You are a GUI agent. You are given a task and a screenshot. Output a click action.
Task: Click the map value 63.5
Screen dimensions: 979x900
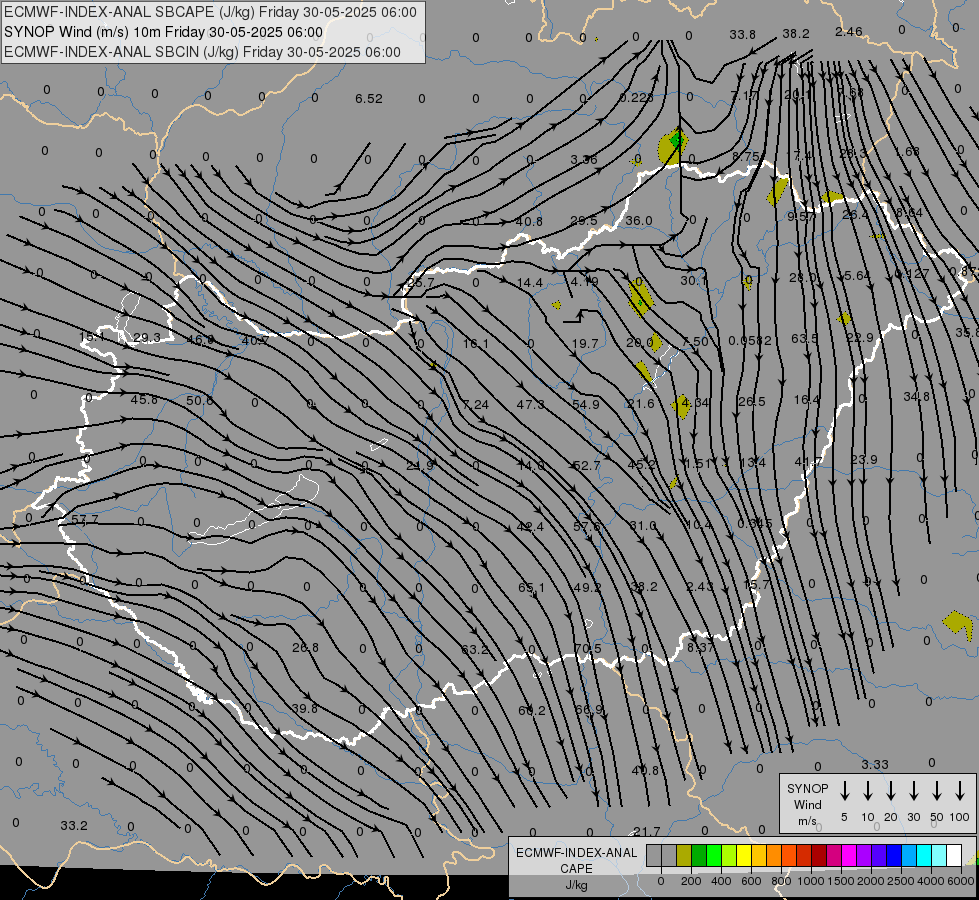click(x=804, y=338)
